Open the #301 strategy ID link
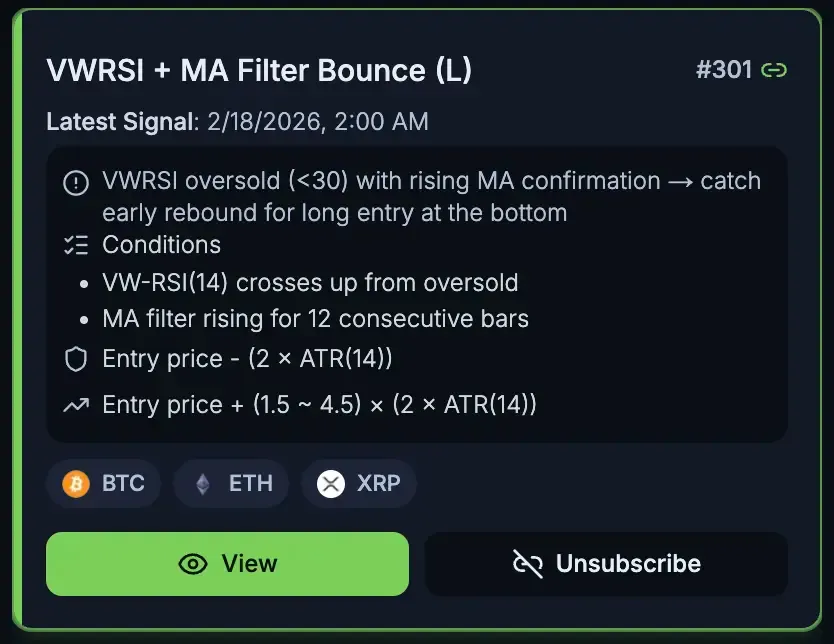The height and width of the screenshot is (644, 834). click(724, 70)
